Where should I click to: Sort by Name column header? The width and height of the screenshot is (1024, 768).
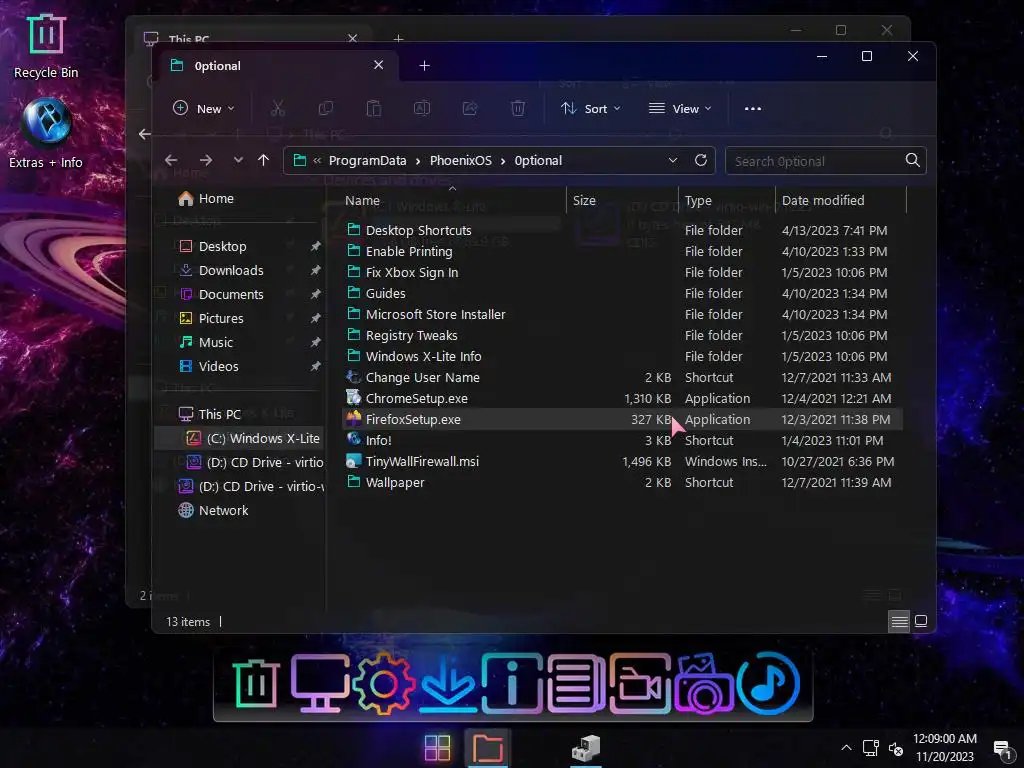coord(454,200)
